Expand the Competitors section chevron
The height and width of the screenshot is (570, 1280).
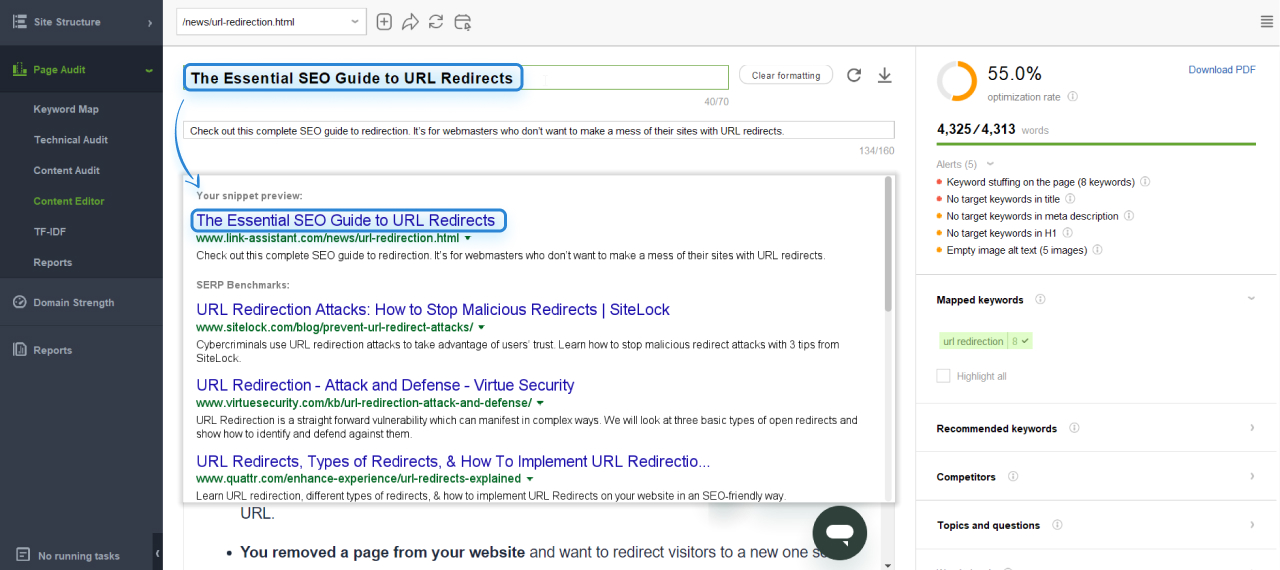pos(1252,476)
